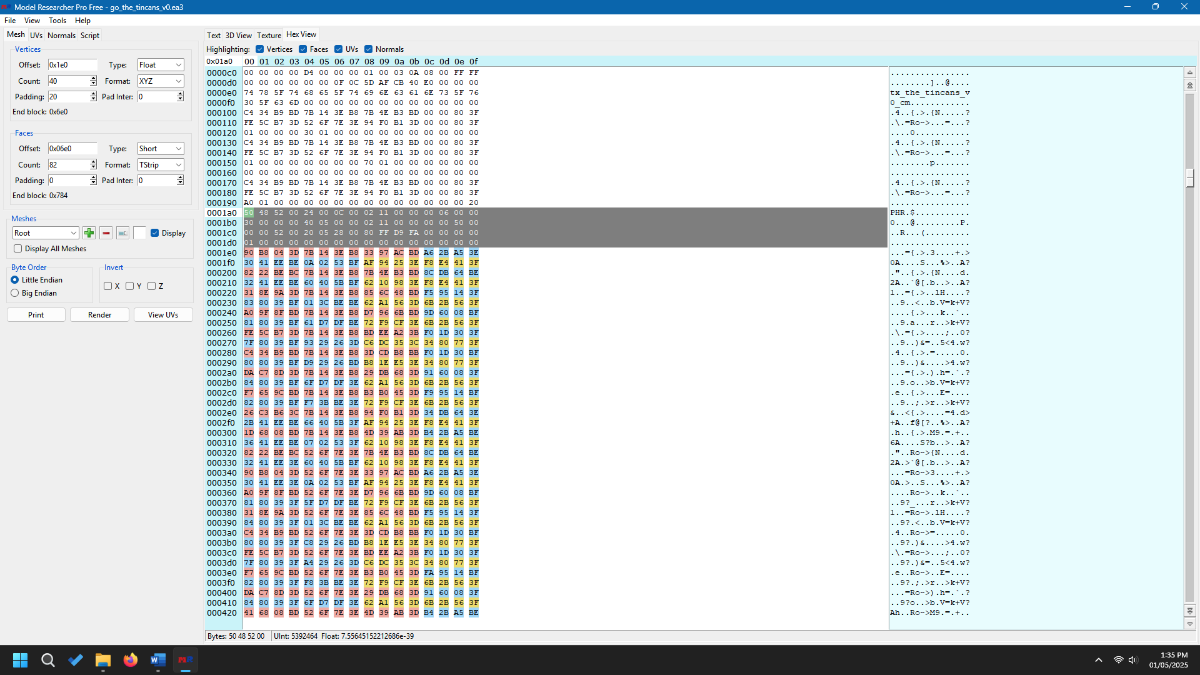The image size is (1200, 675).
Task: Click the Windows Start icon
Action: click(x=21, y=660)
